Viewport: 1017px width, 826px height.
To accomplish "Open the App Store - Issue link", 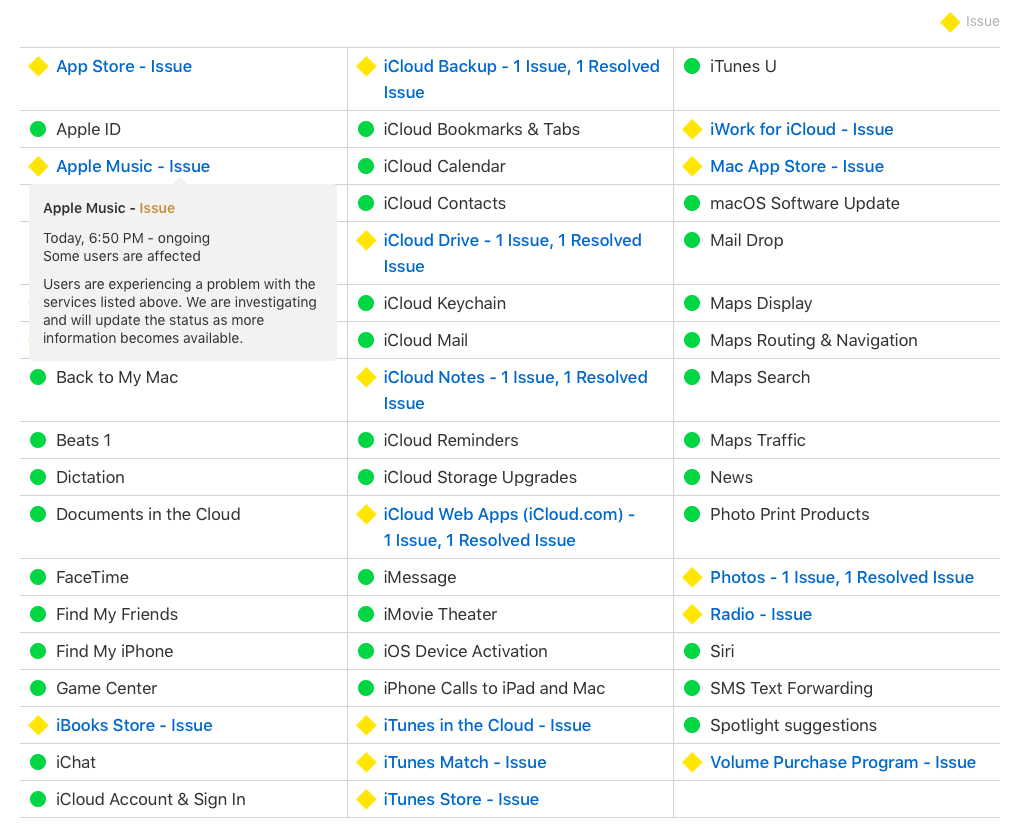I will point(124,67).
